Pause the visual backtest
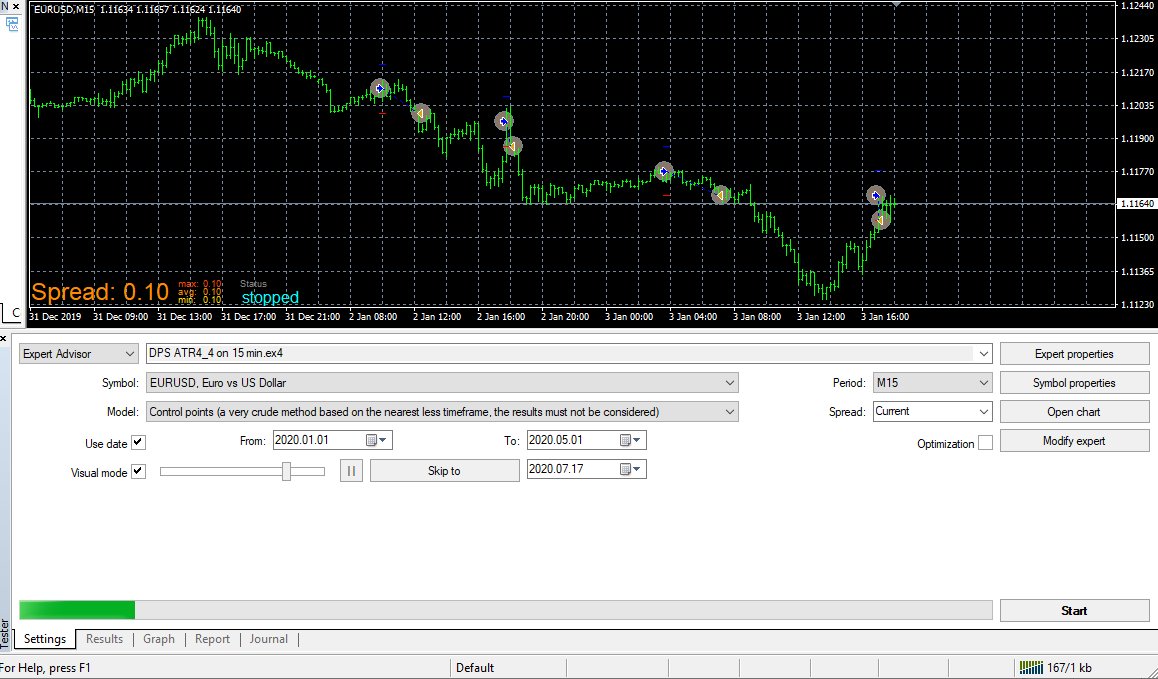1158x679 pixels. click(352, 471)
